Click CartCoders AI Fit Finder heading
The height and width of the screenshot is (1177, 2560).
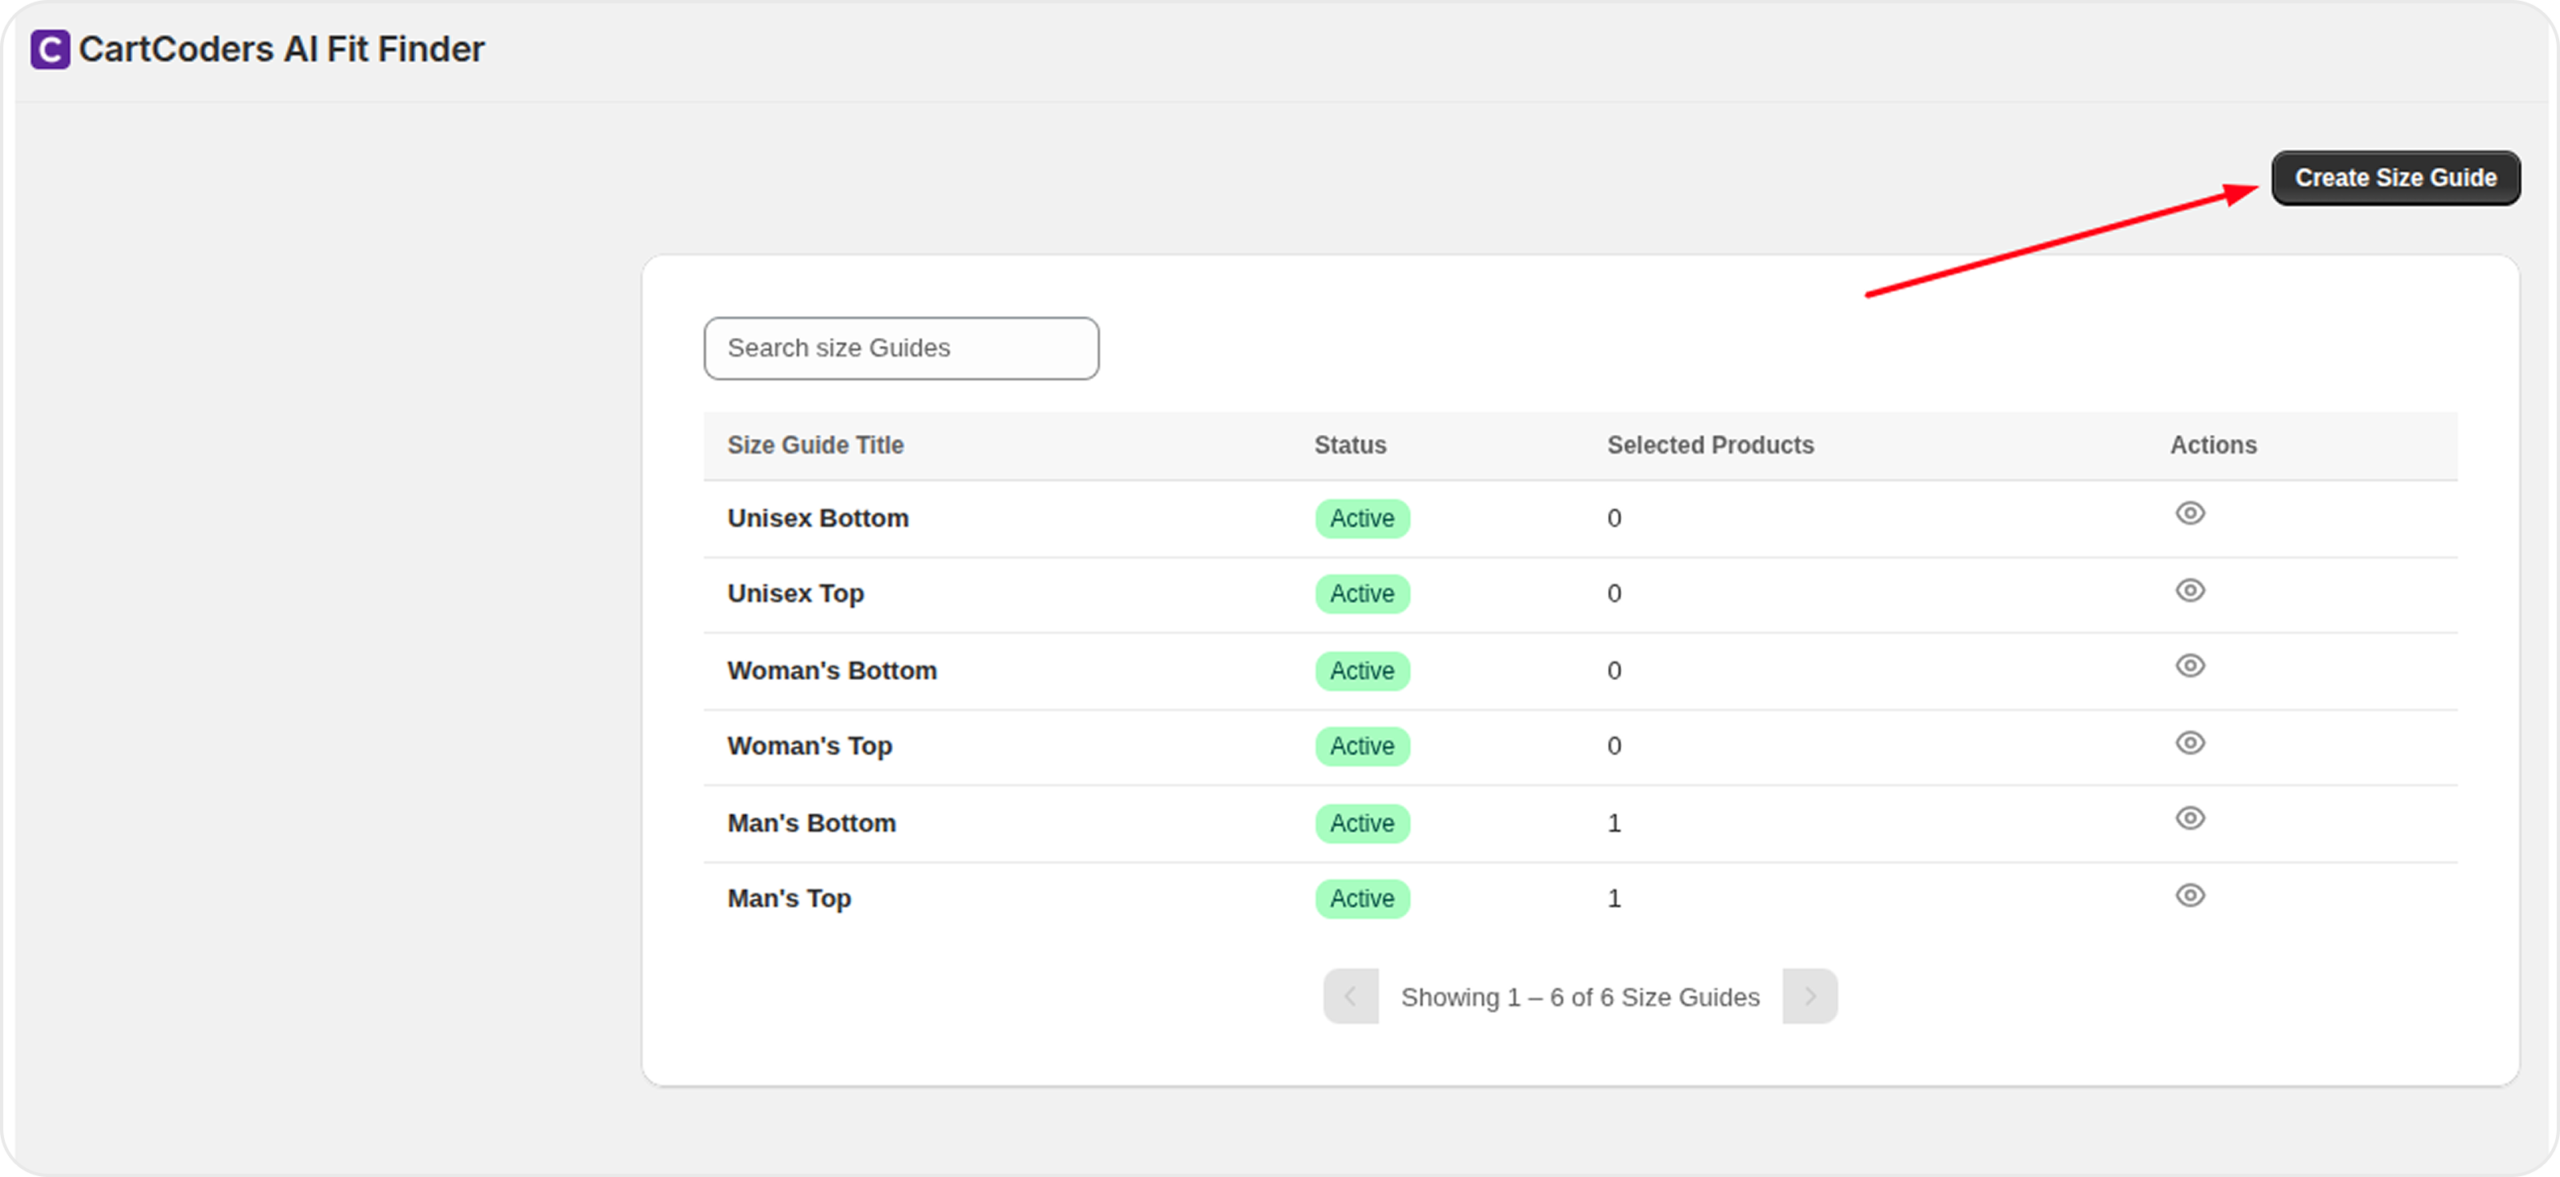click(x=281, y=49)
